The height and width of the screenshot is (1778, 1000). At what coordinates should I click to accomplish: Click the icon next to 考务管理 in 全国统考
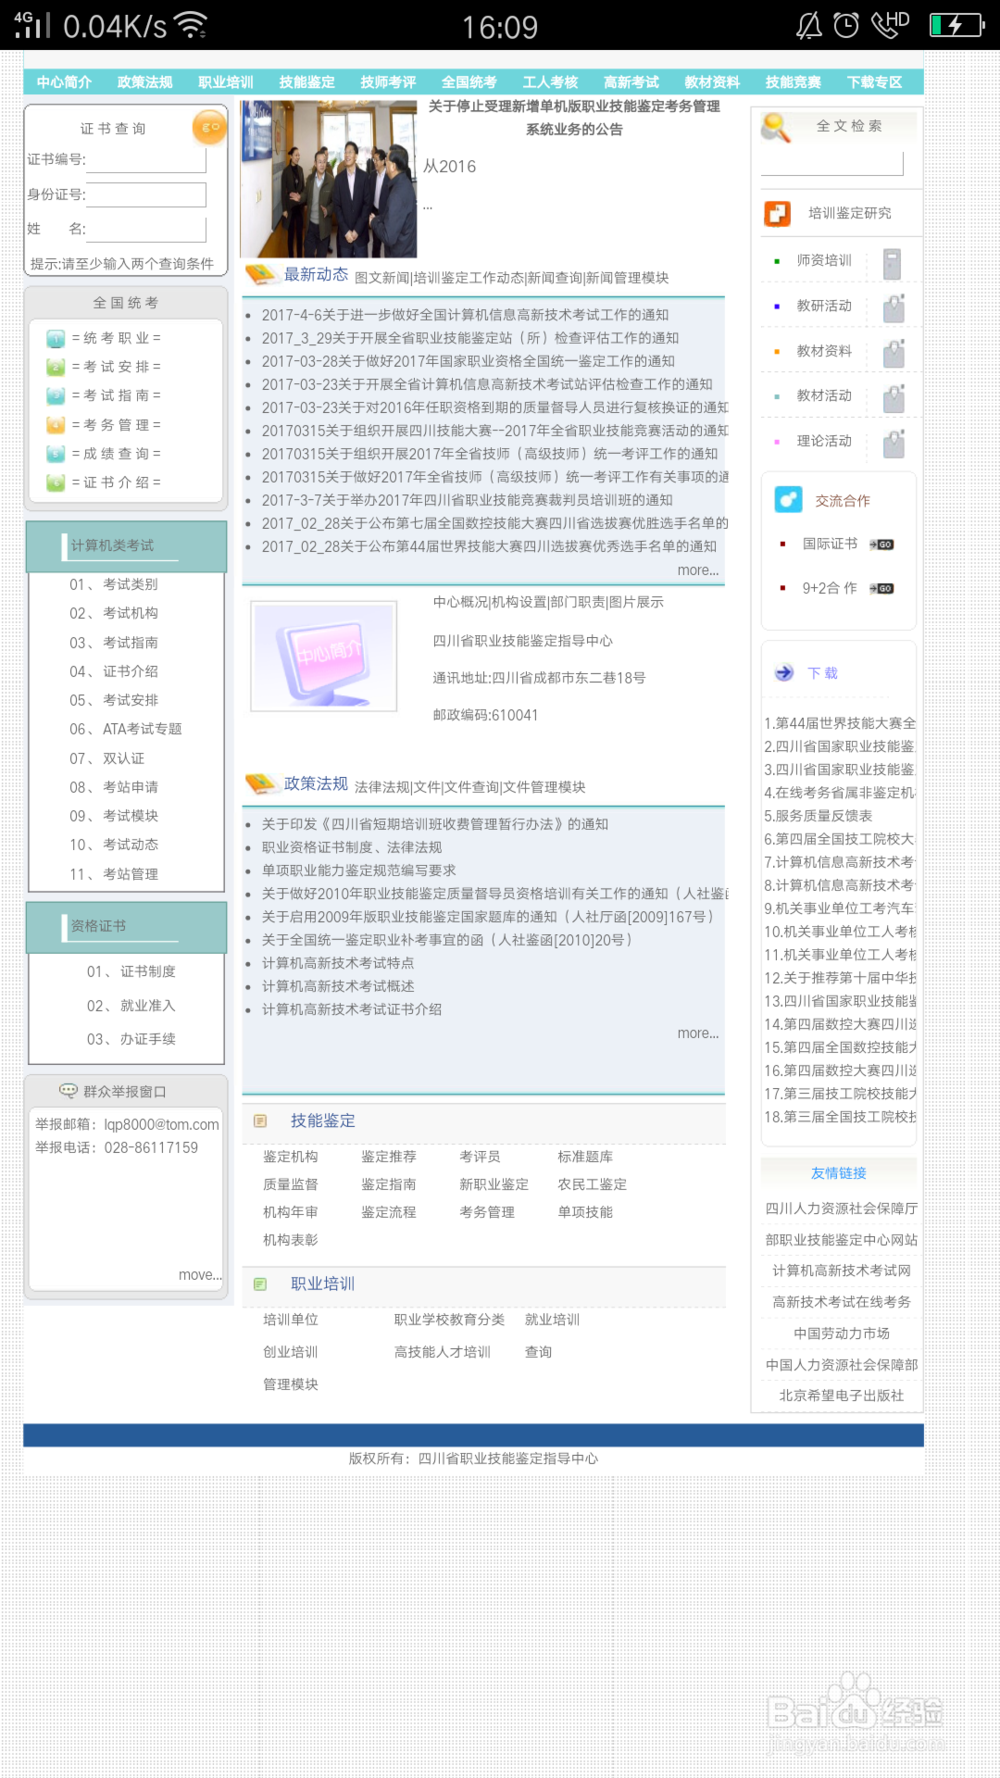click(x=56, y=425)
